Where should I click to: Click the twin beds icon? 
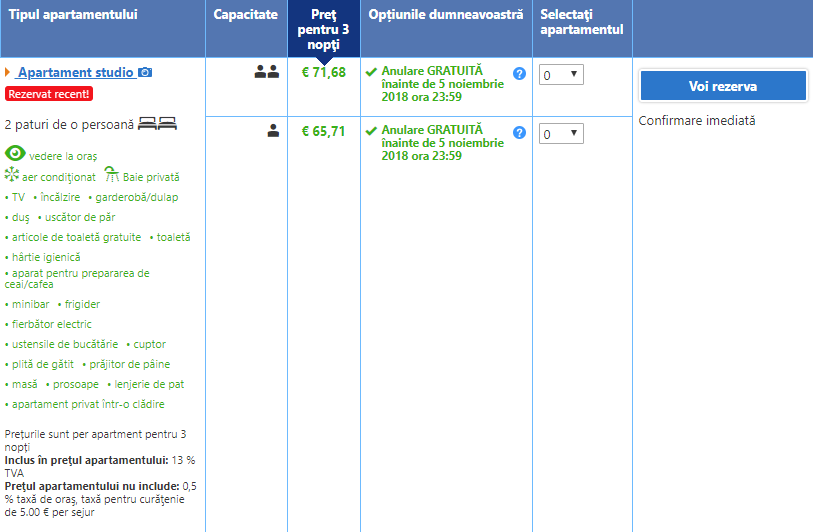(x=157, y=124)
